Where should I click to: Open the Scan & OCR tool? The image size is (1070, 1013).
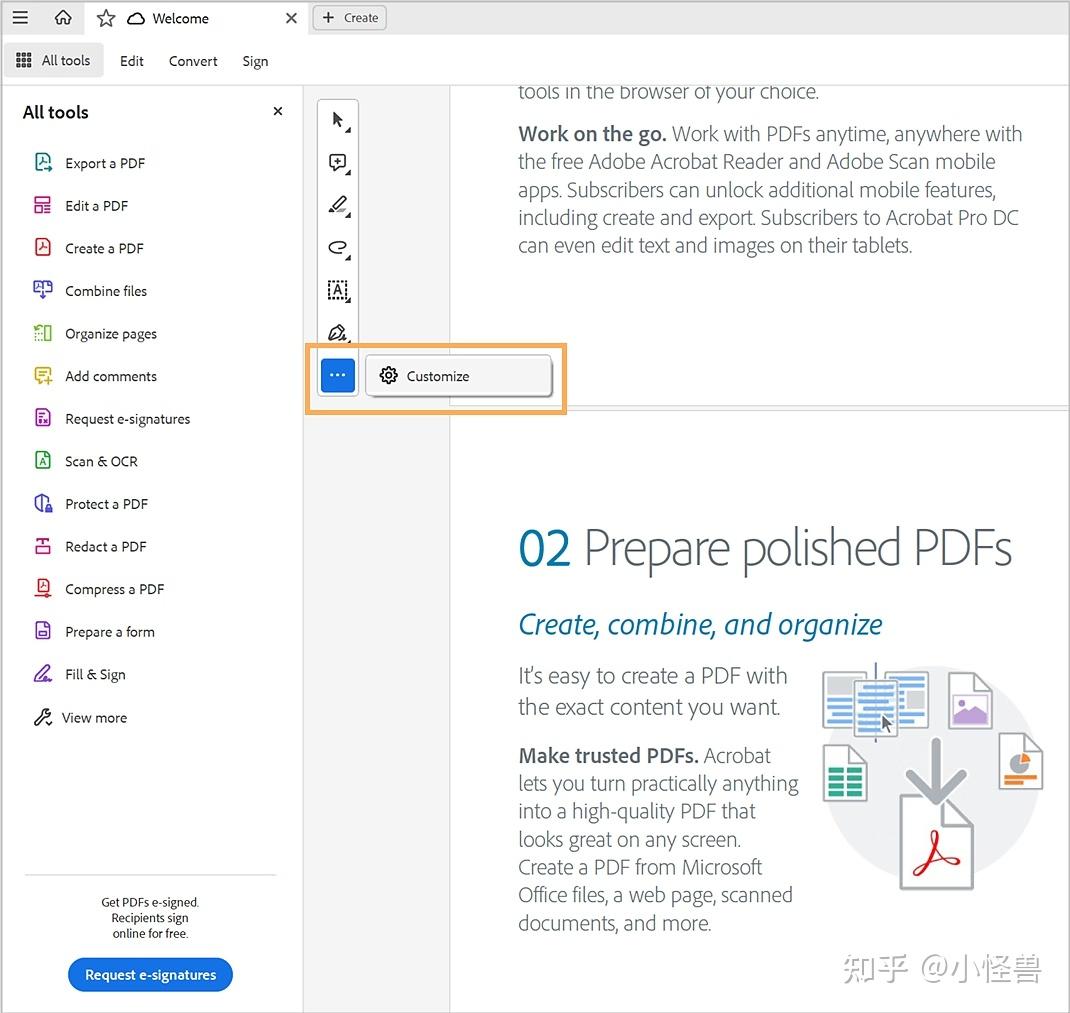(x=100, y=461)
